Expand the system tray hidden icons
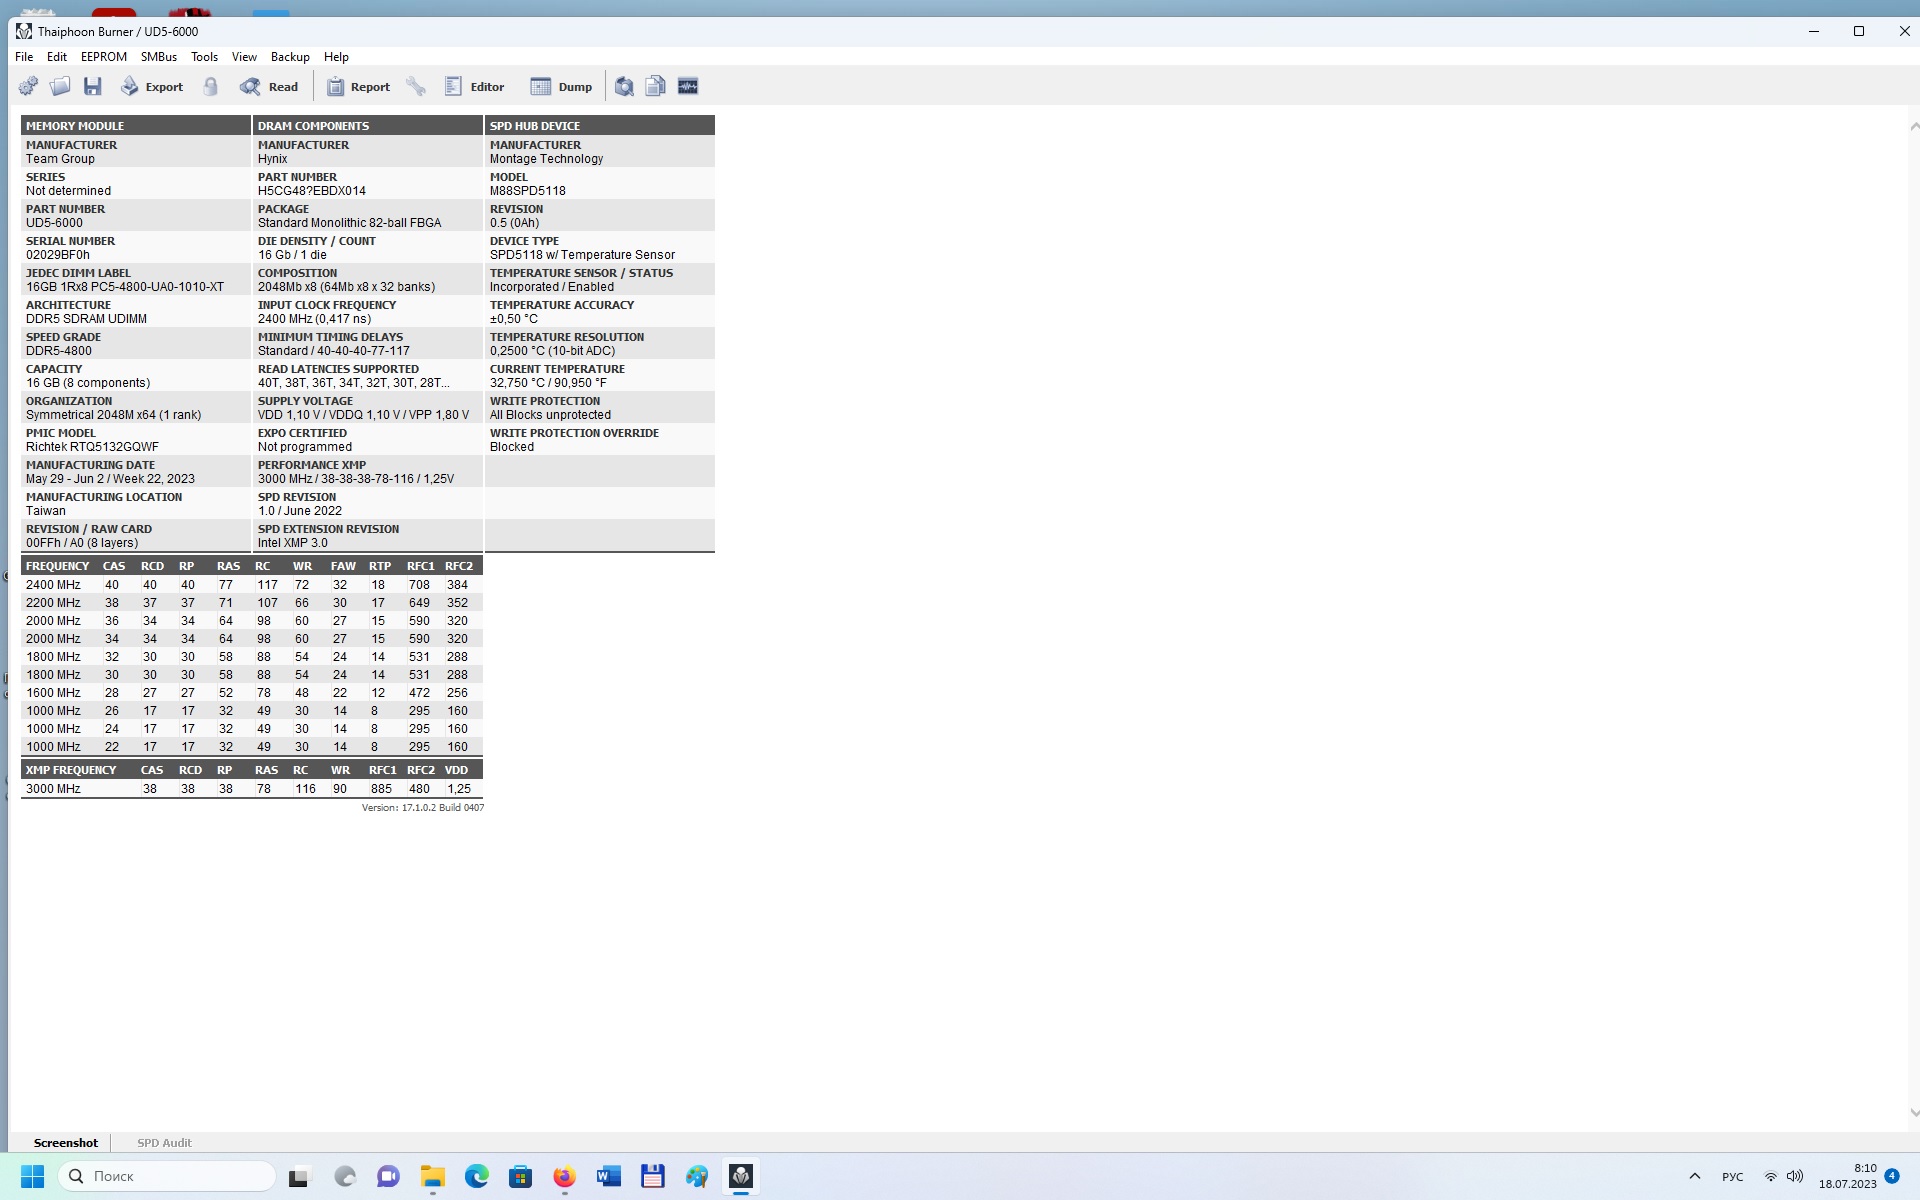This screenshot has width=1920, height=1200. (1694, 1176)
